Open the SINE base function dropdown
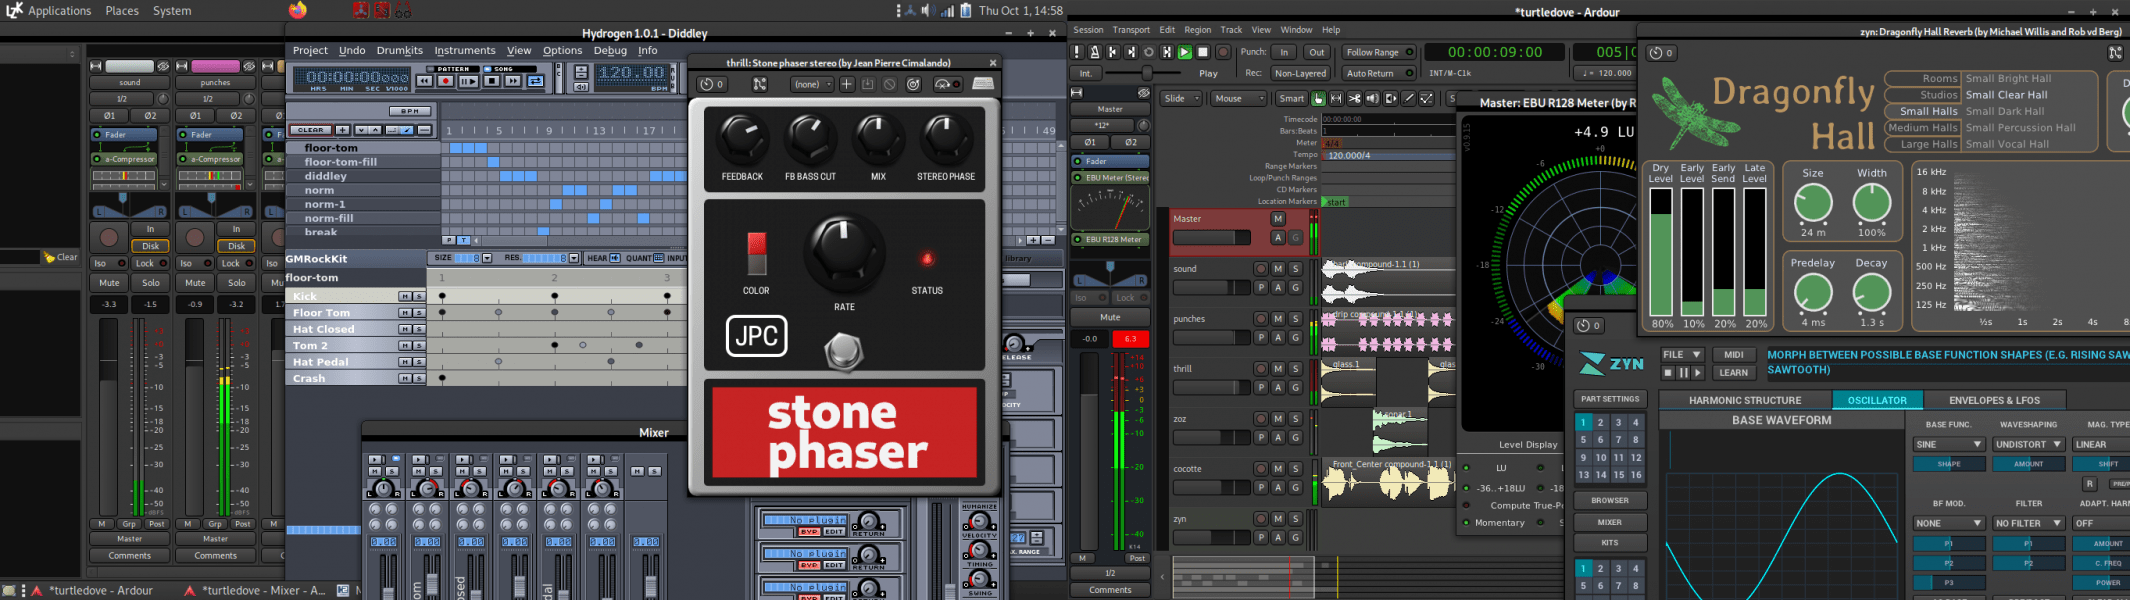The image size is (2130, 600). pyautogui.click(x=1949, y=444)
